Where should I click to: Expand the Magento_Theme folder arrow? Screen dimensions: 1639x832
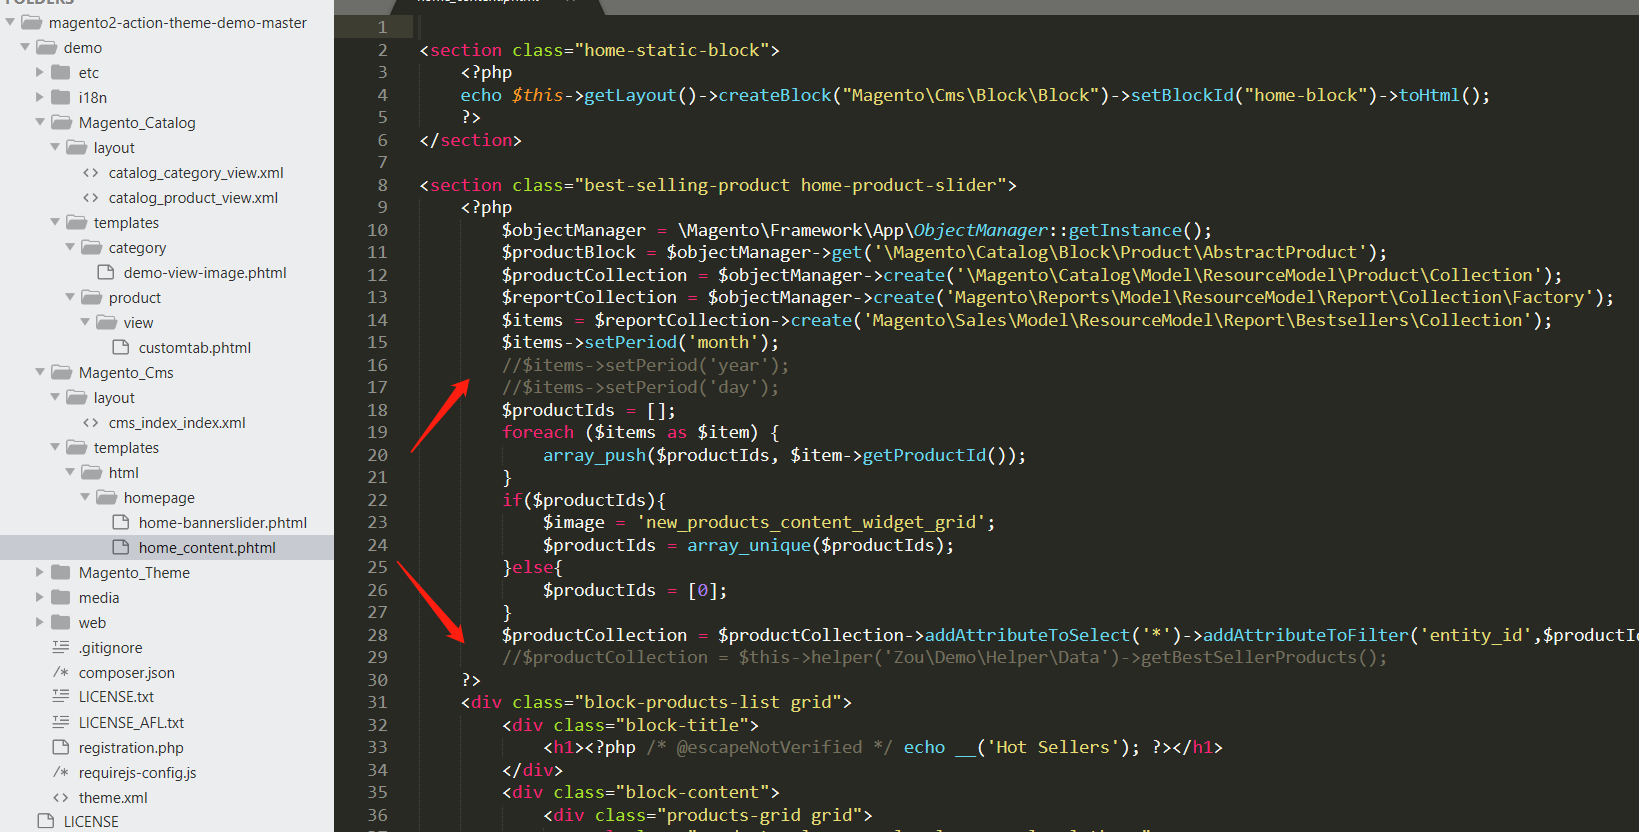pos(40,572)
